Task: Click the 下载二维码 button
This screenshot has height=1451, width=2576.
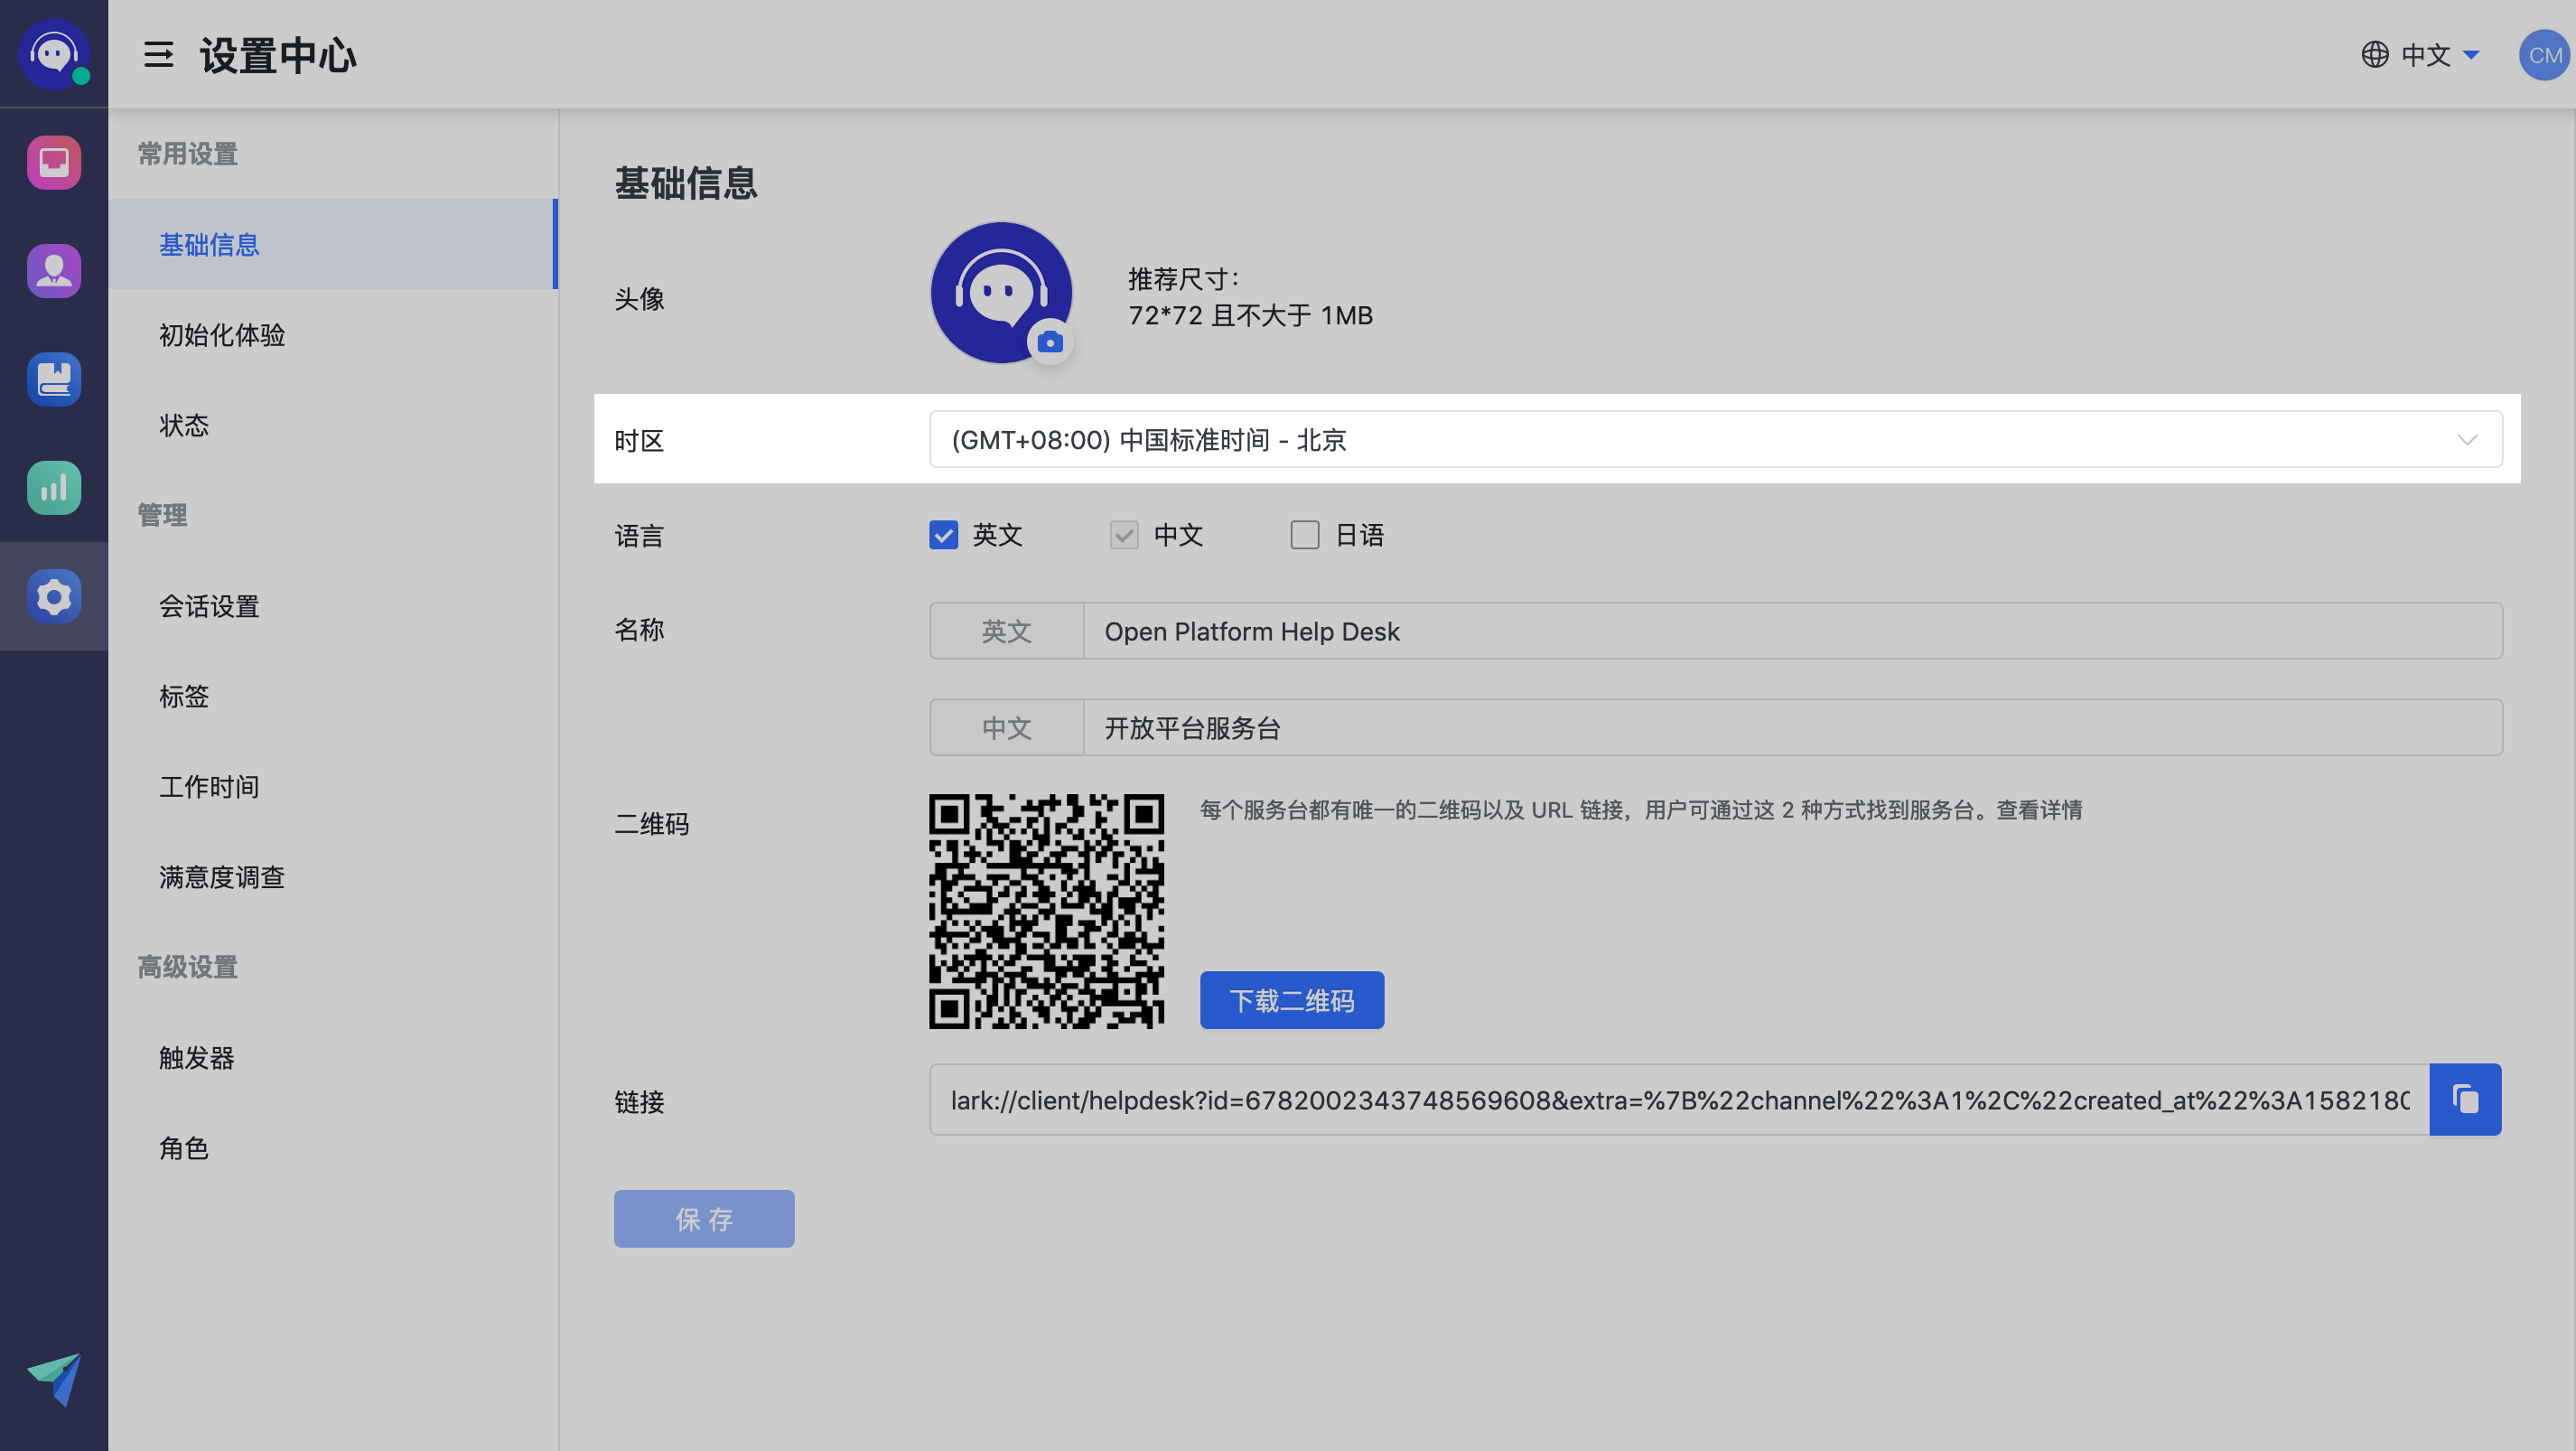Action: [x=1292, y=1000]
